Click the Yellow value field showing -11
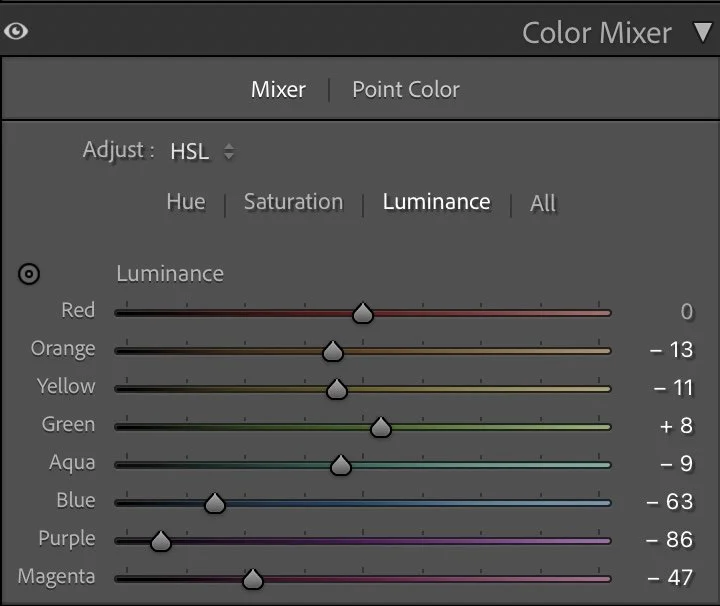Viewport: 720px width, 606px height. [x=673, y=388]
